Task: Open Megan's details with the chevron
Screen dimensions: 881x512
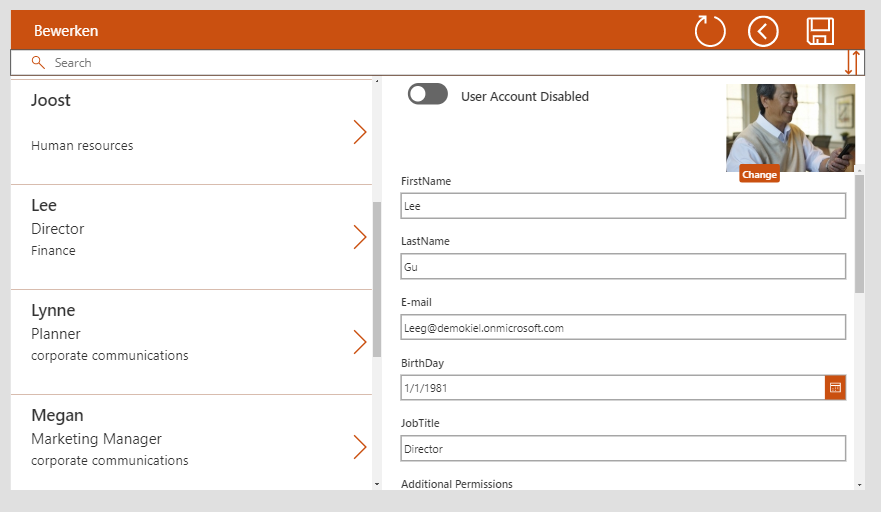Action: tap(360, 447)
